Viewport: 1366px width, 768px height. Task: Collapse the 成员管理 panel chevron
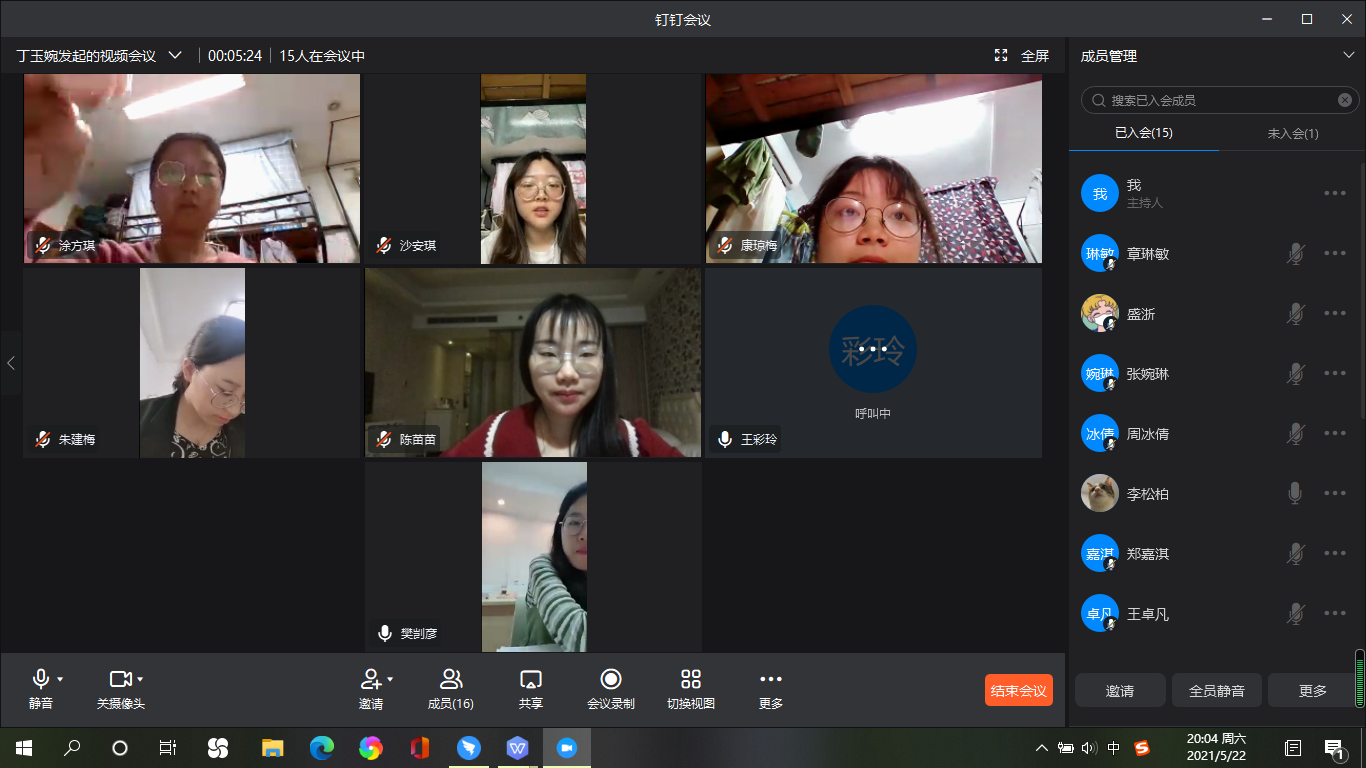point(1348,56)
